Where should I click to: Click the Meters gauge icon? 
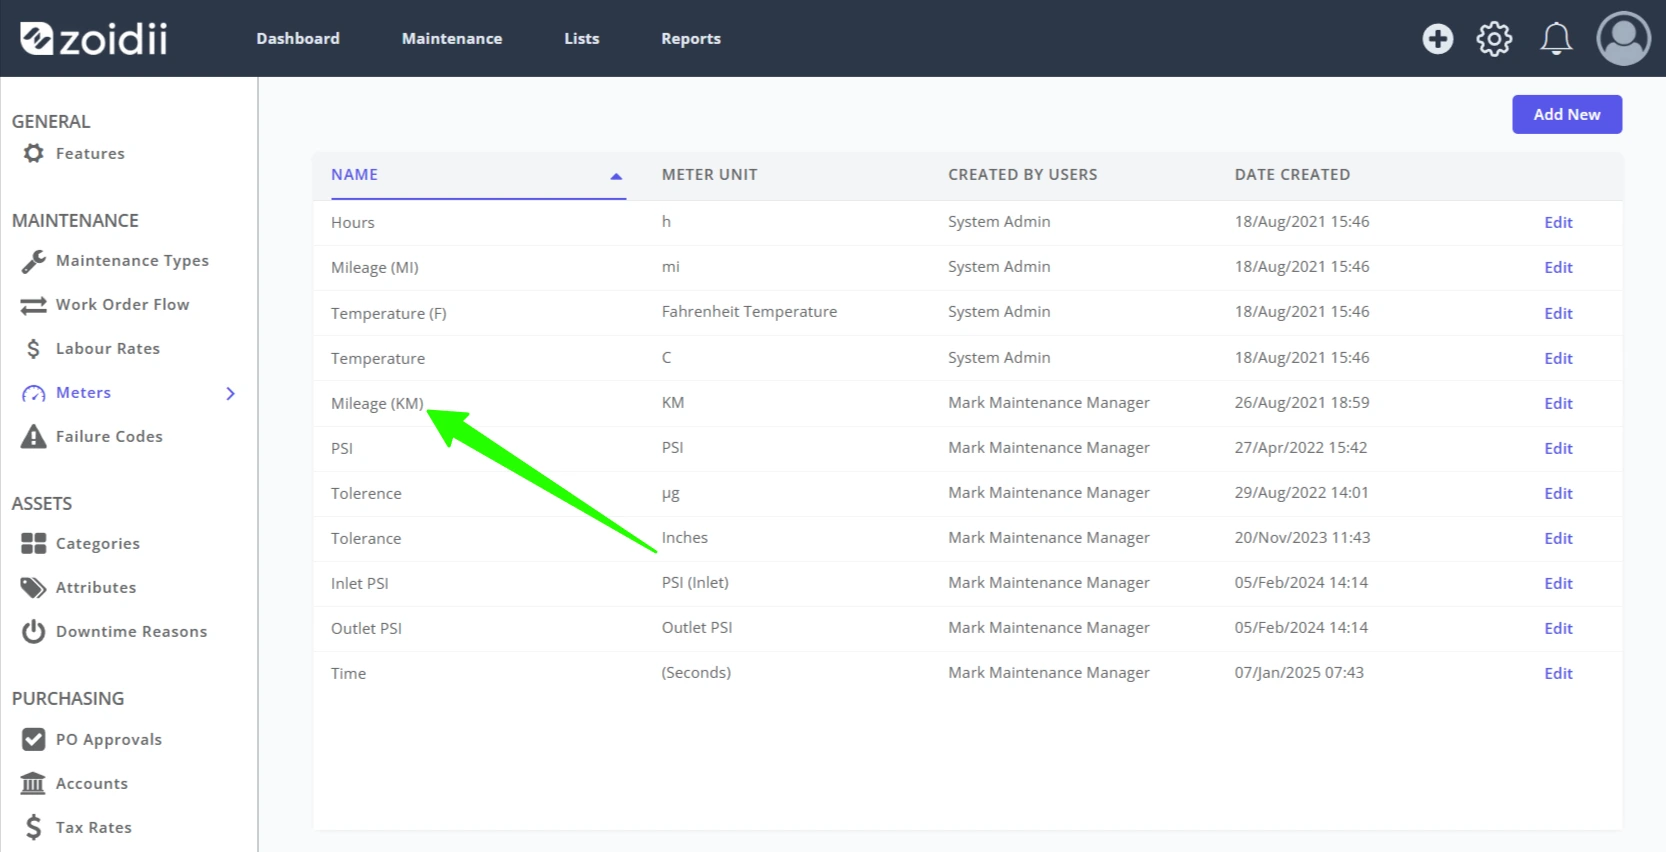click(34, 393)
